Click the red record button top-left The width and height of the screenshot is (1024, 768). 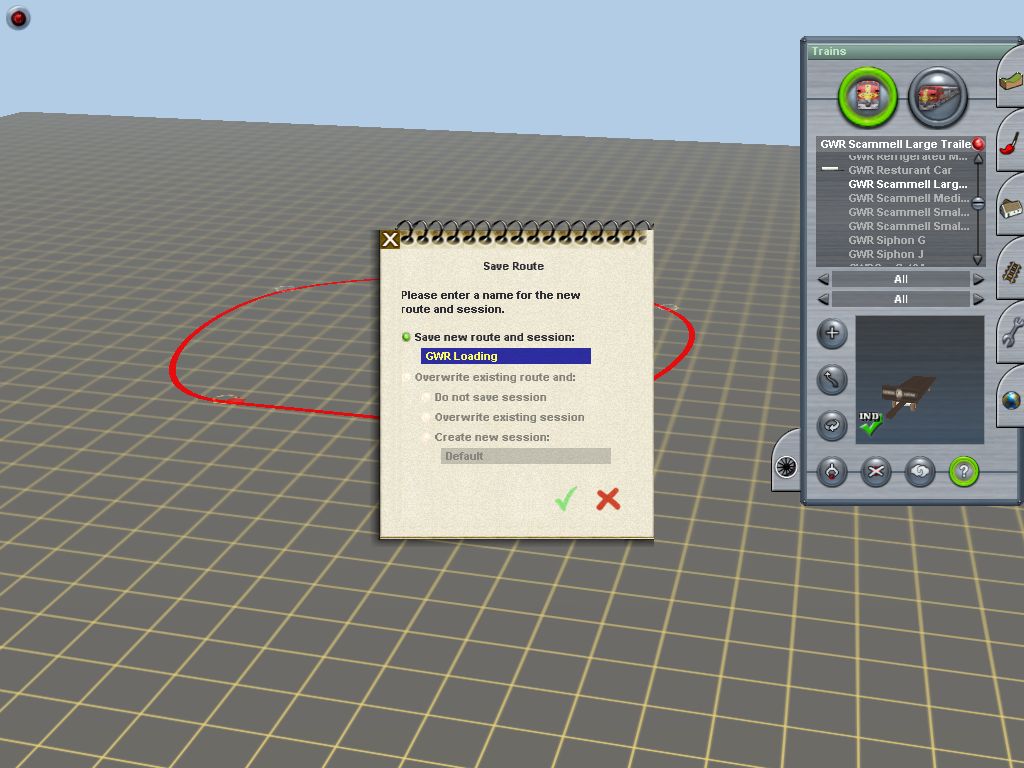(x=18, y=18)
